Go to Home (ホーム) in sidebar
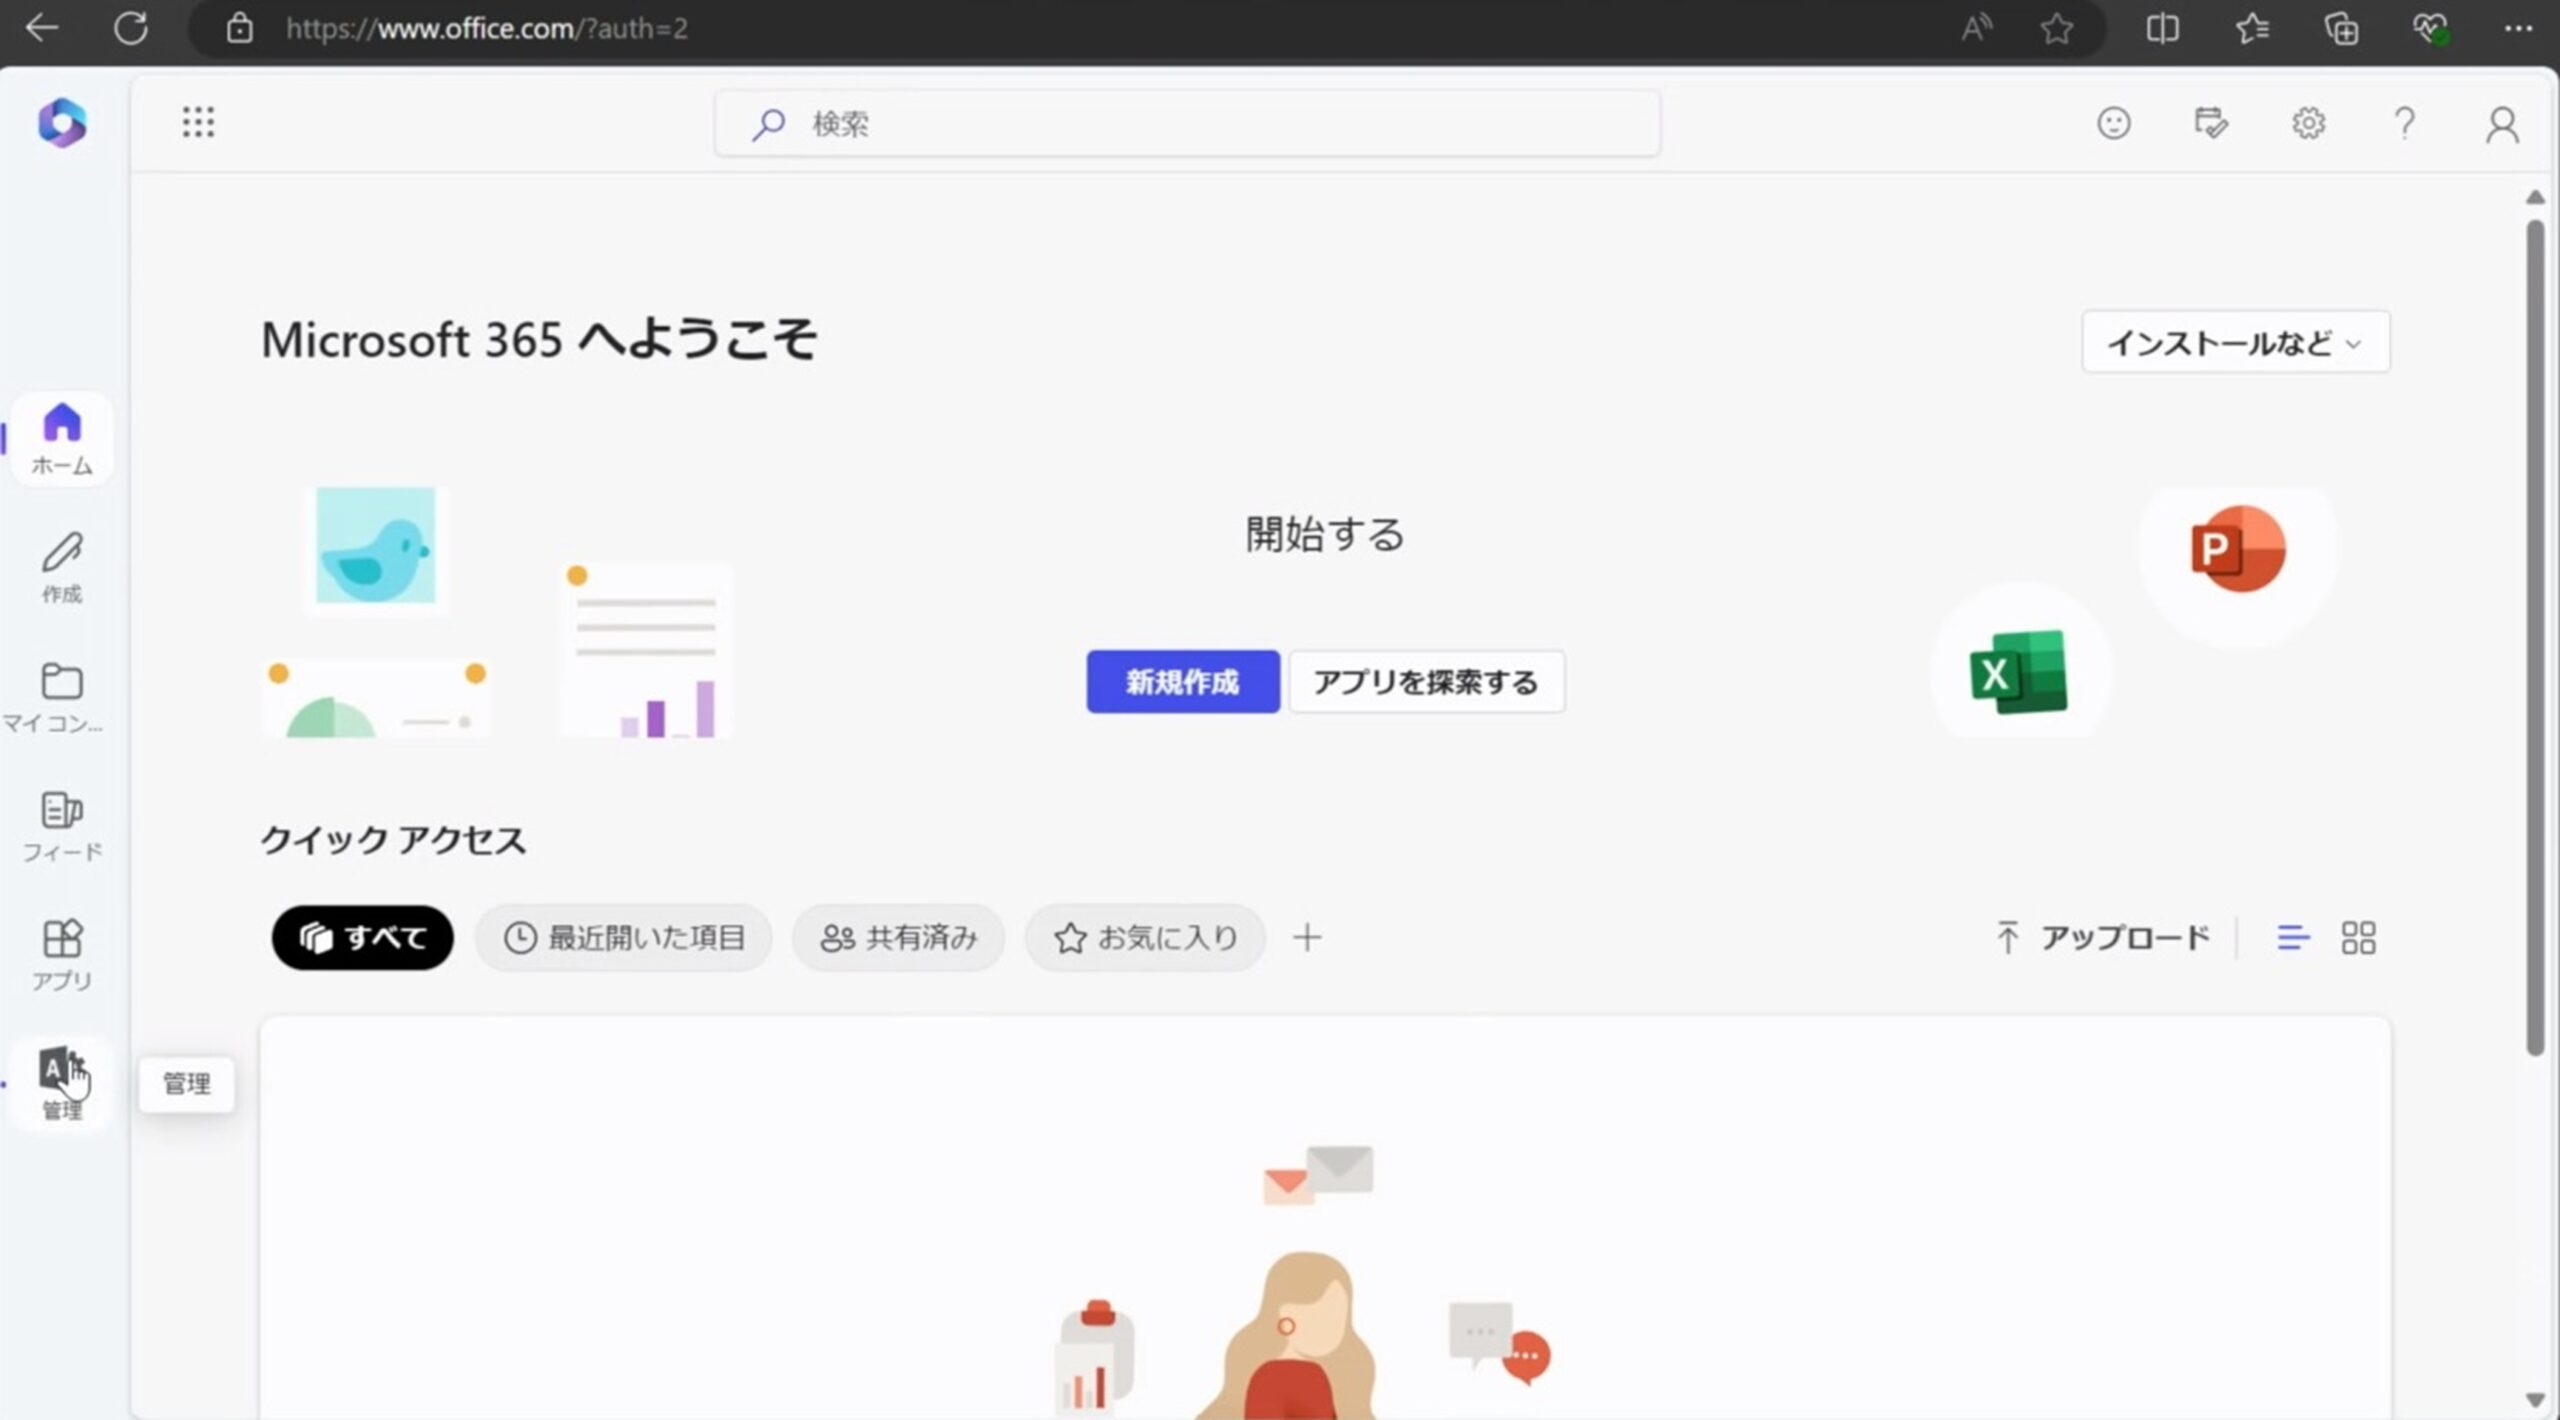 pos(62,439)
